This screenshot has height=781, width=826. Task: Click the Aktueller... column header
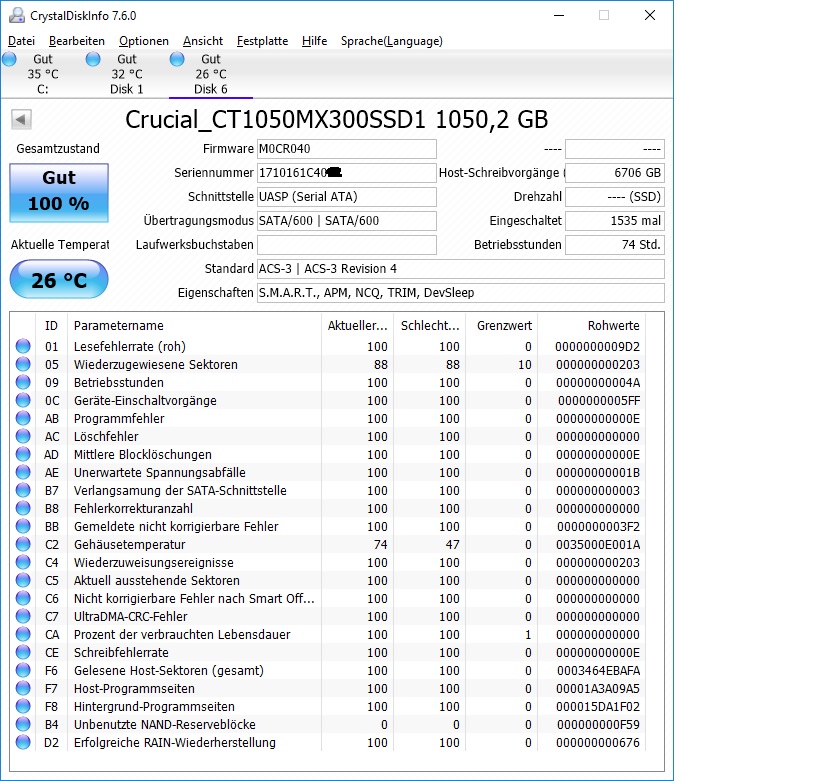(358, 325)
